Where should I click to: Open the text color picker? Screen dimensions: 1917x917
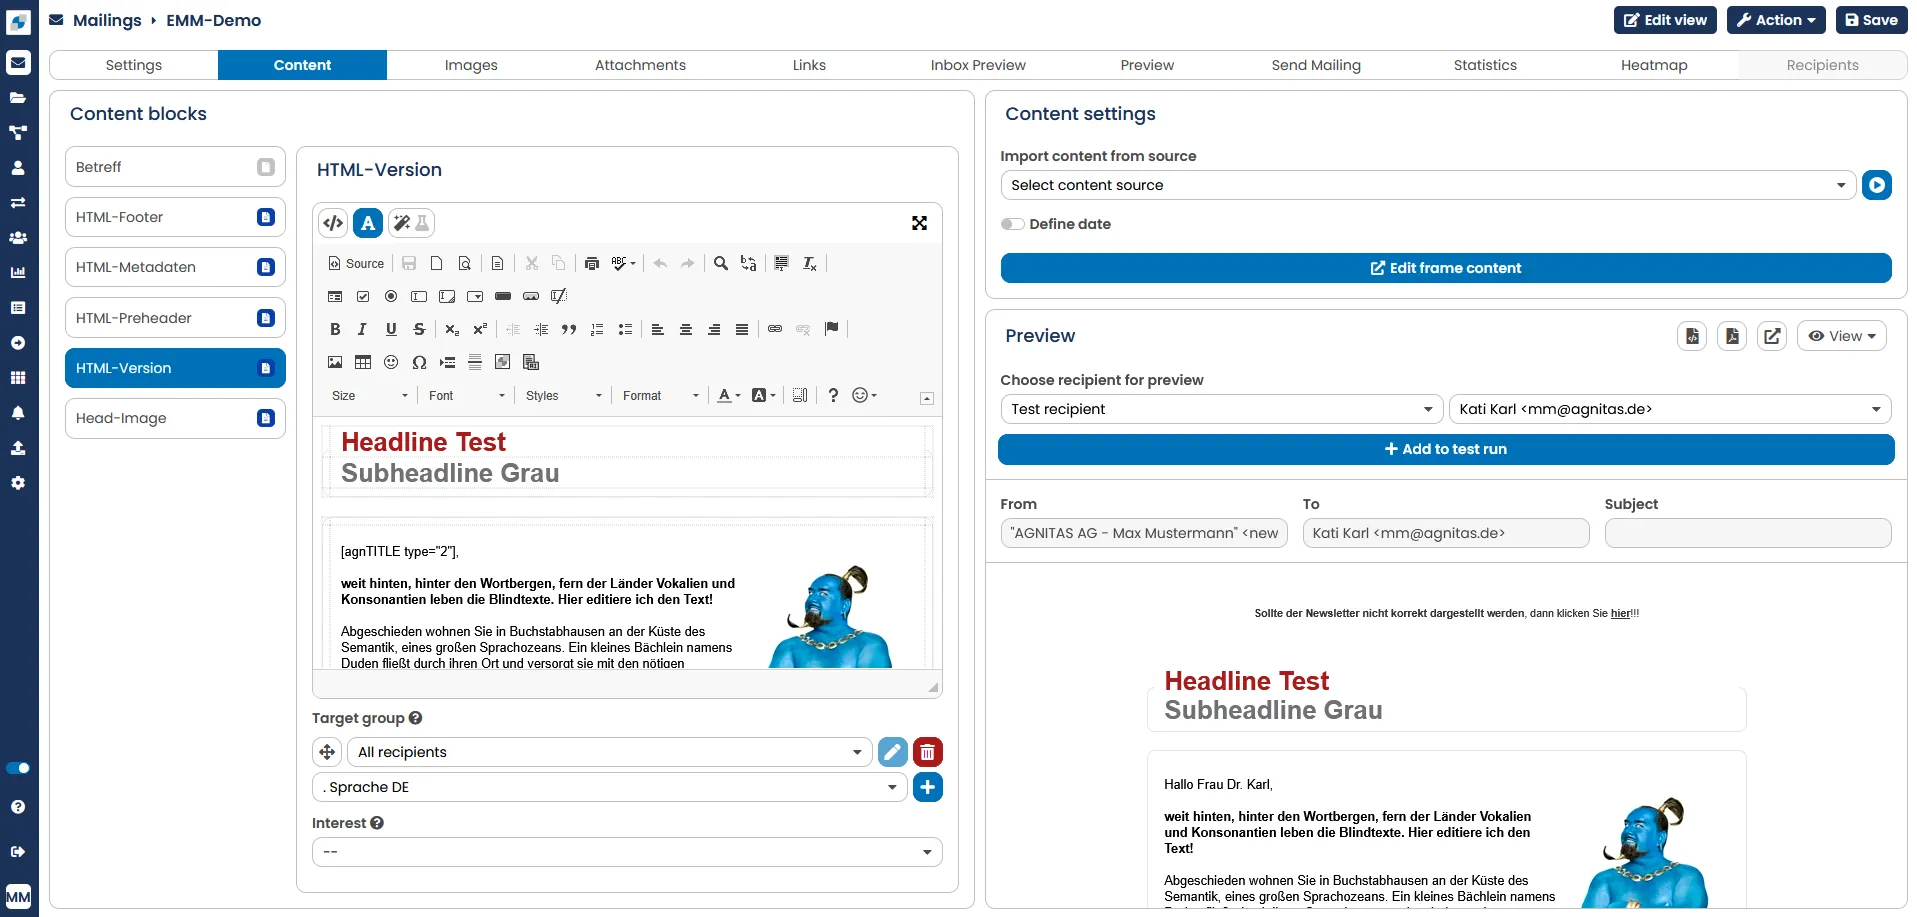[729, 396]
